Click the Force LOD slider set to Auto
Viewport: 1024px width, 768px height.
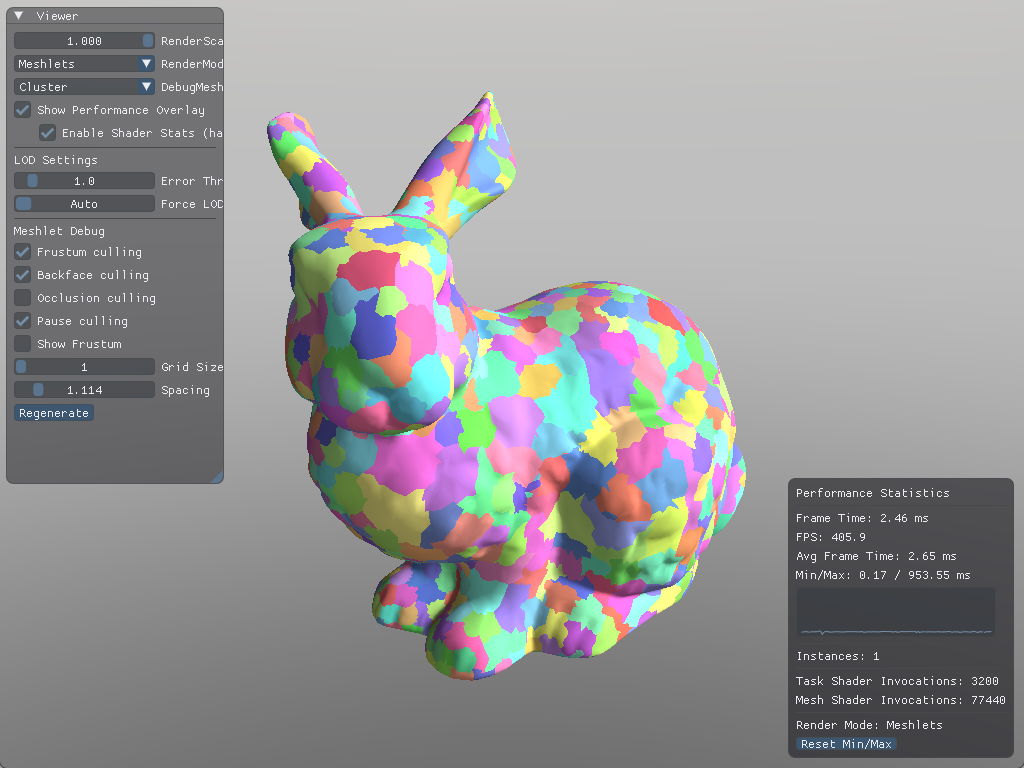click(84, 204)
